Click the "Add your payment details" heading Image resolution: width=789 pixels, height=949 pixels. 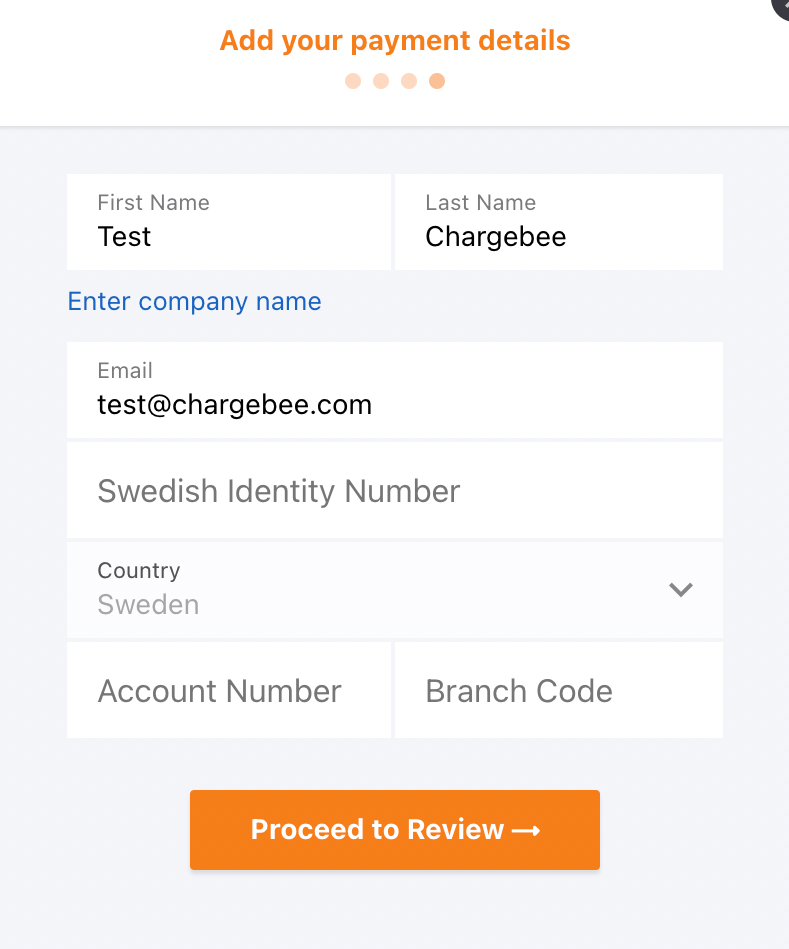pyautogui.click(x=395, y=41)
